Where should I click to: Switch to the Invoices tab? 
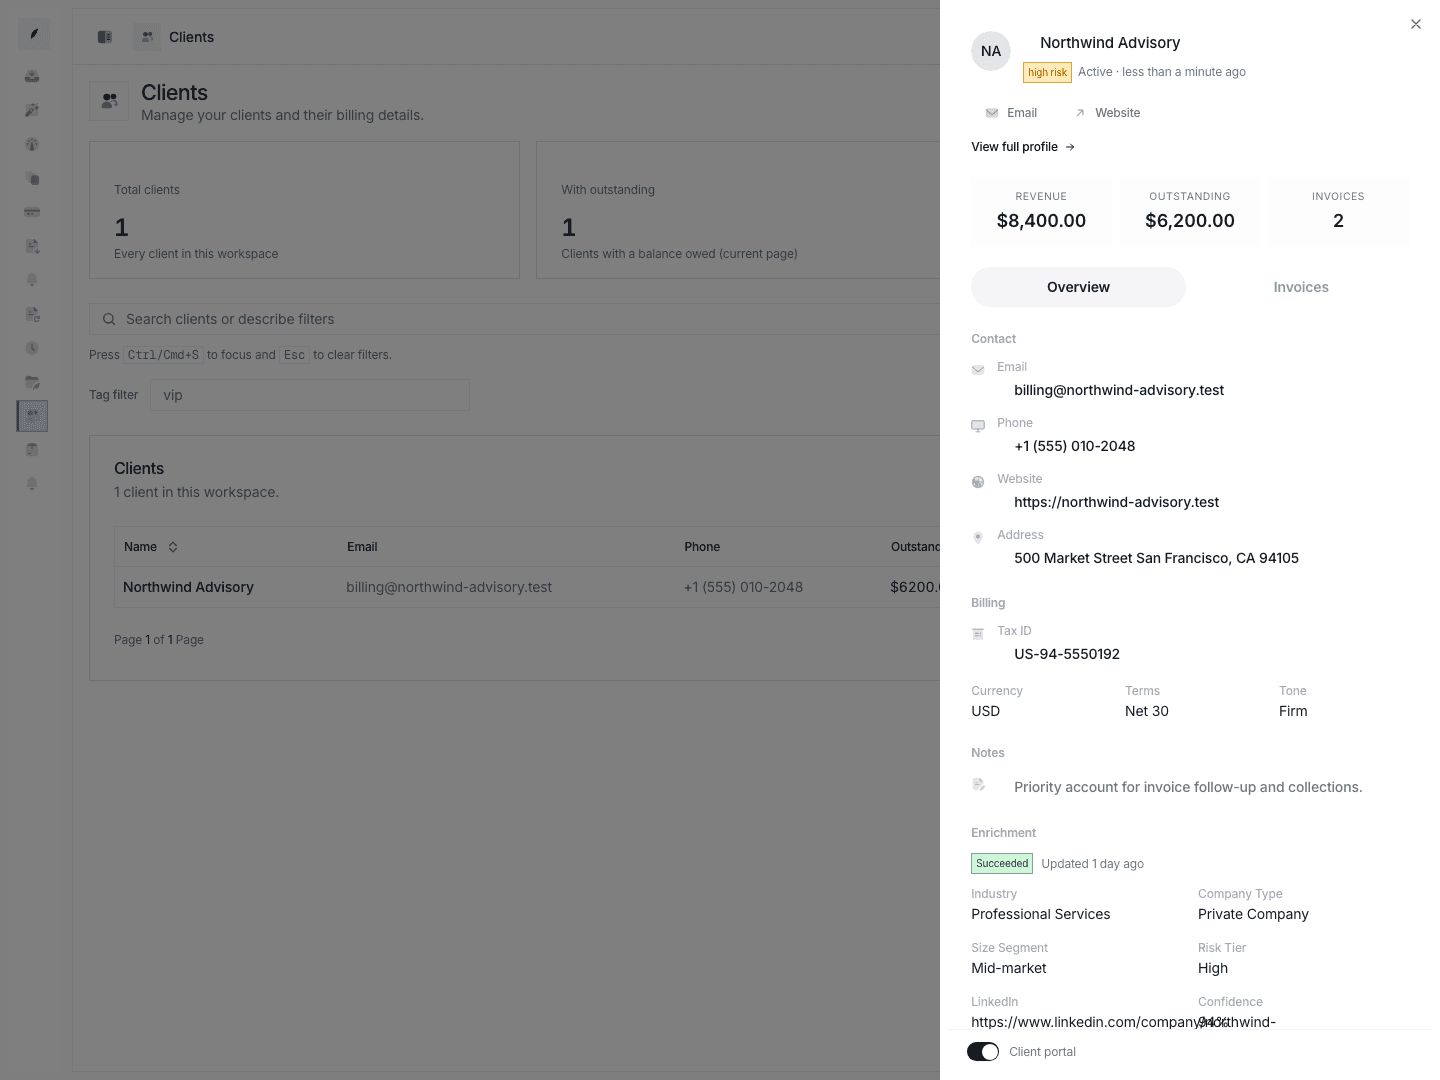[x=1301, y=287]
